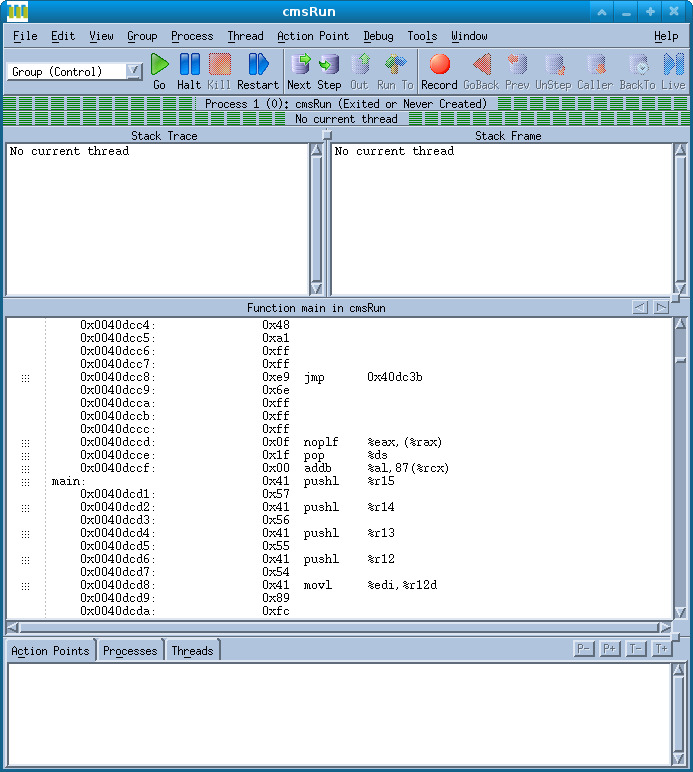Click address 0x0040dcc8 in the source pane
The width and height of the screenshot is (693, 772).
click(x=118, y=377)
